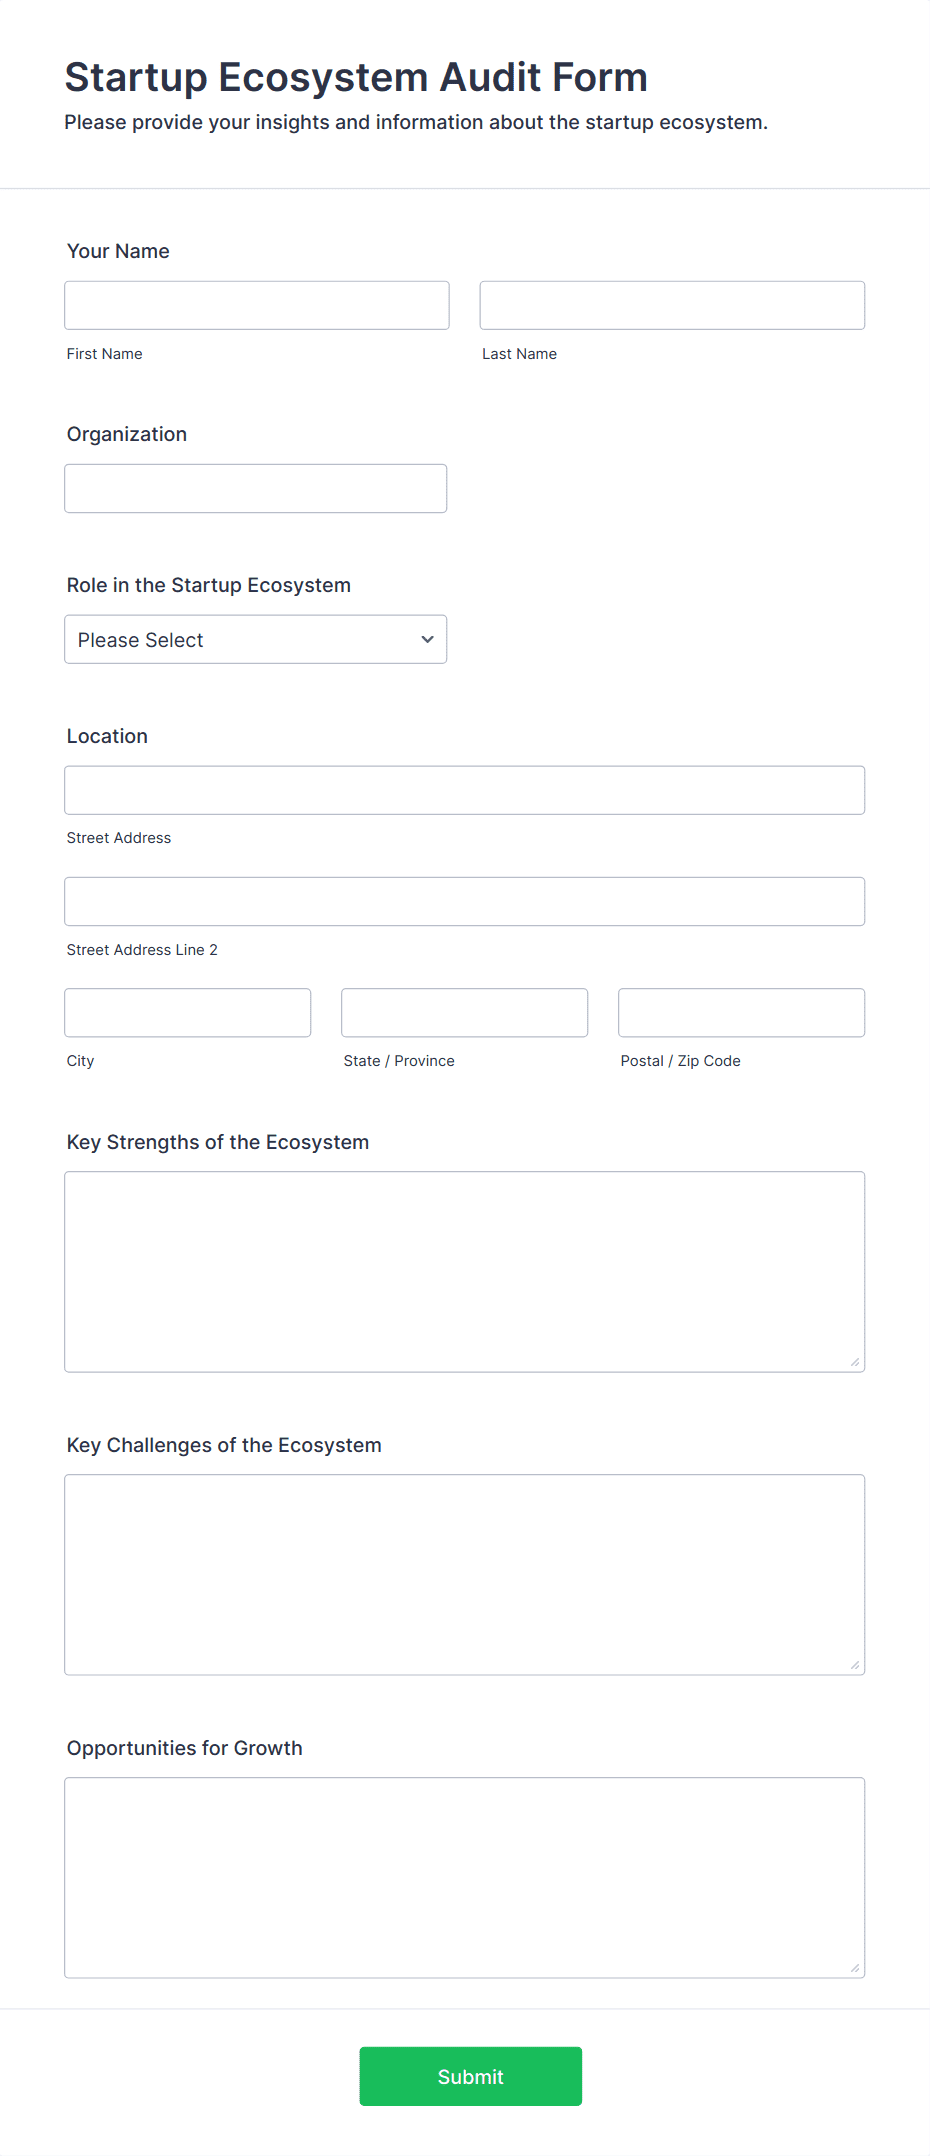
Task: Click the Startup Ecosystem Audit Form heading
Action: [356, 77]
